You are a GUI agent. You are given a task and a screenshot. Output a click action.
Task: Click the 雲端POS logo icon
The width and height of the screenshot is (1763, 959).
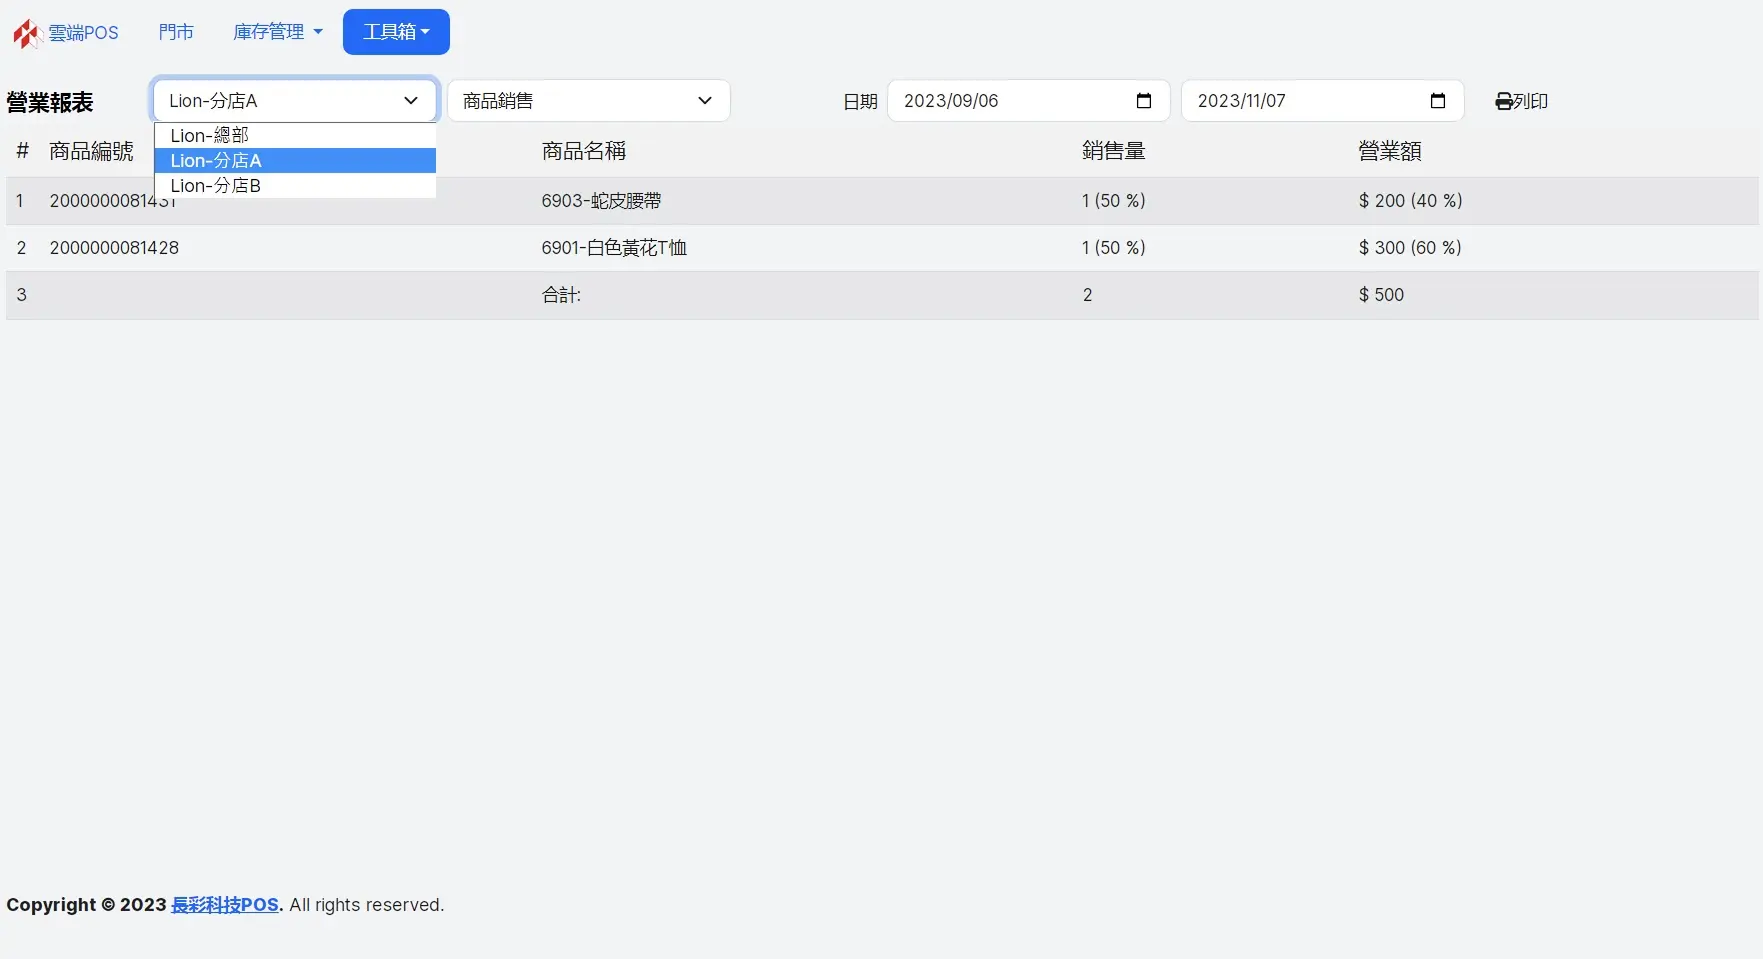point(26,33)
